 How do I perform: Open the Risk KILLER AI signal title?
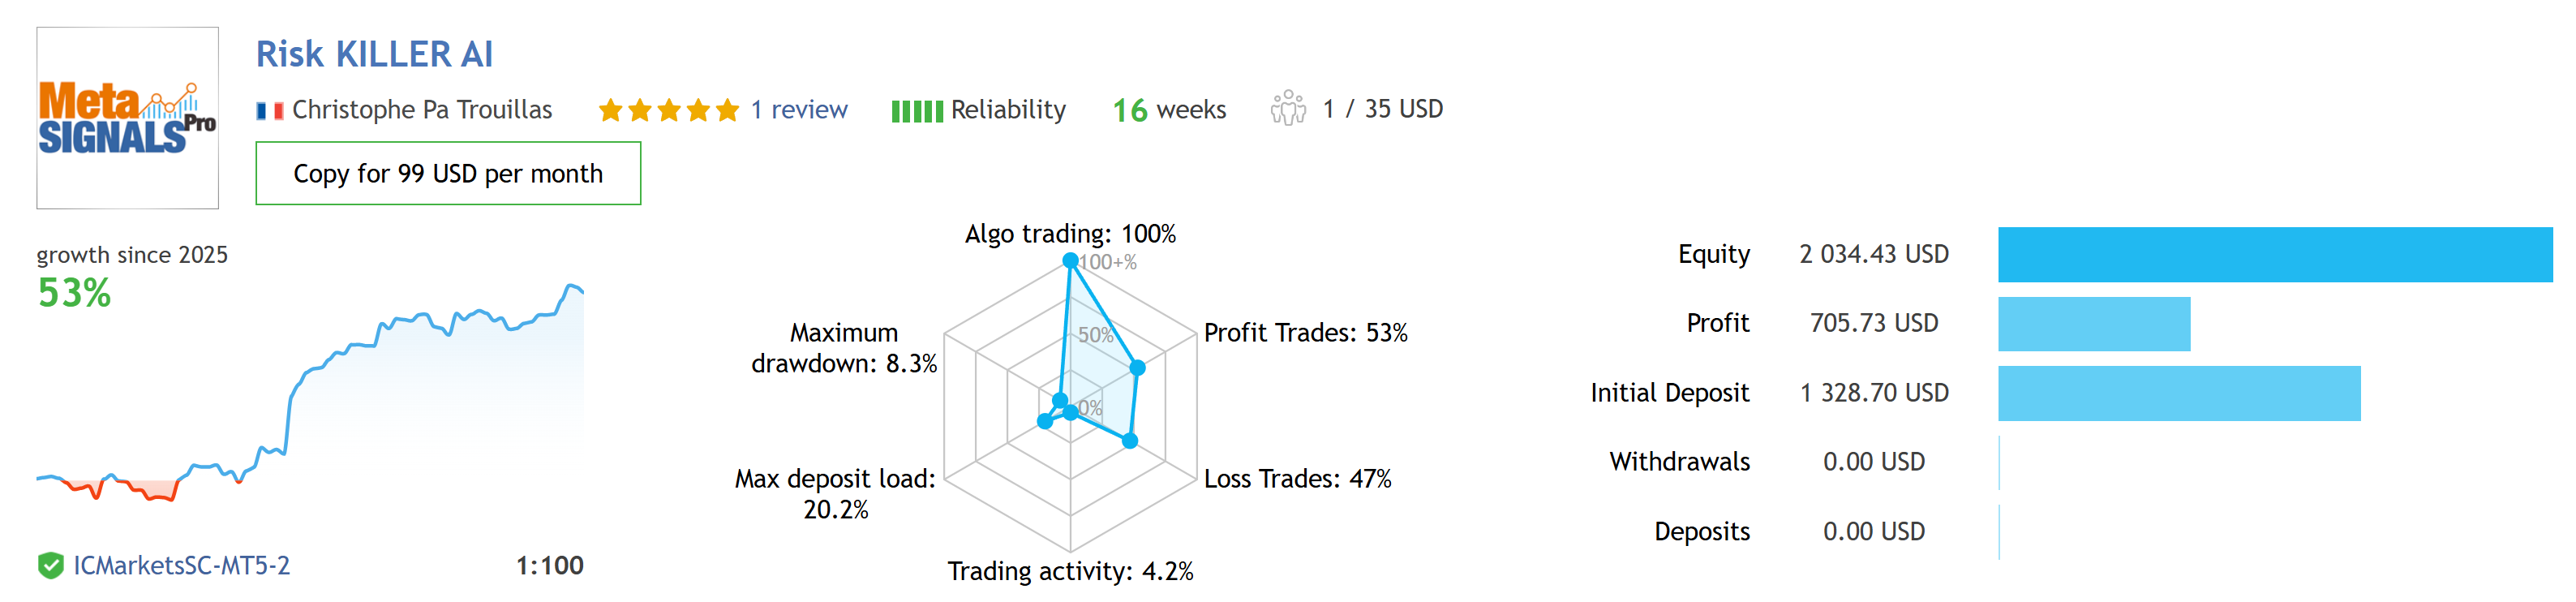374,54
